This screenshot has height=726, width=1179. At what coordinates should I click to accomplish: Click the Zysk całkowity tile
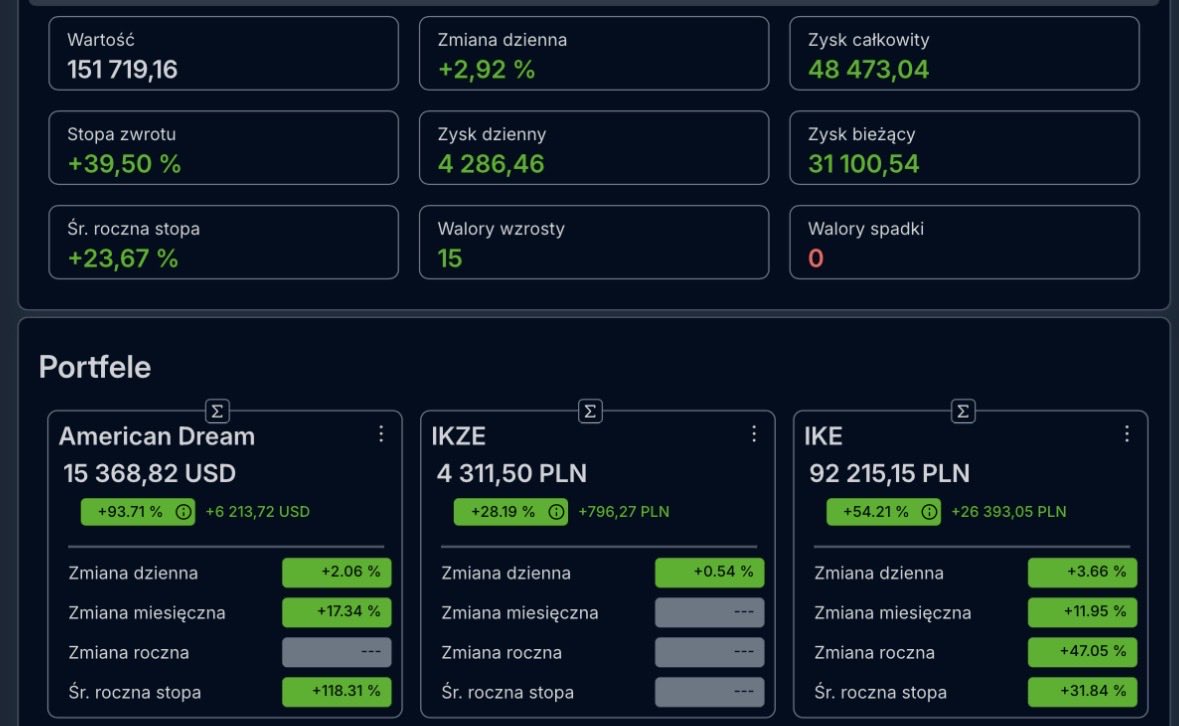(x=963, y=54)
